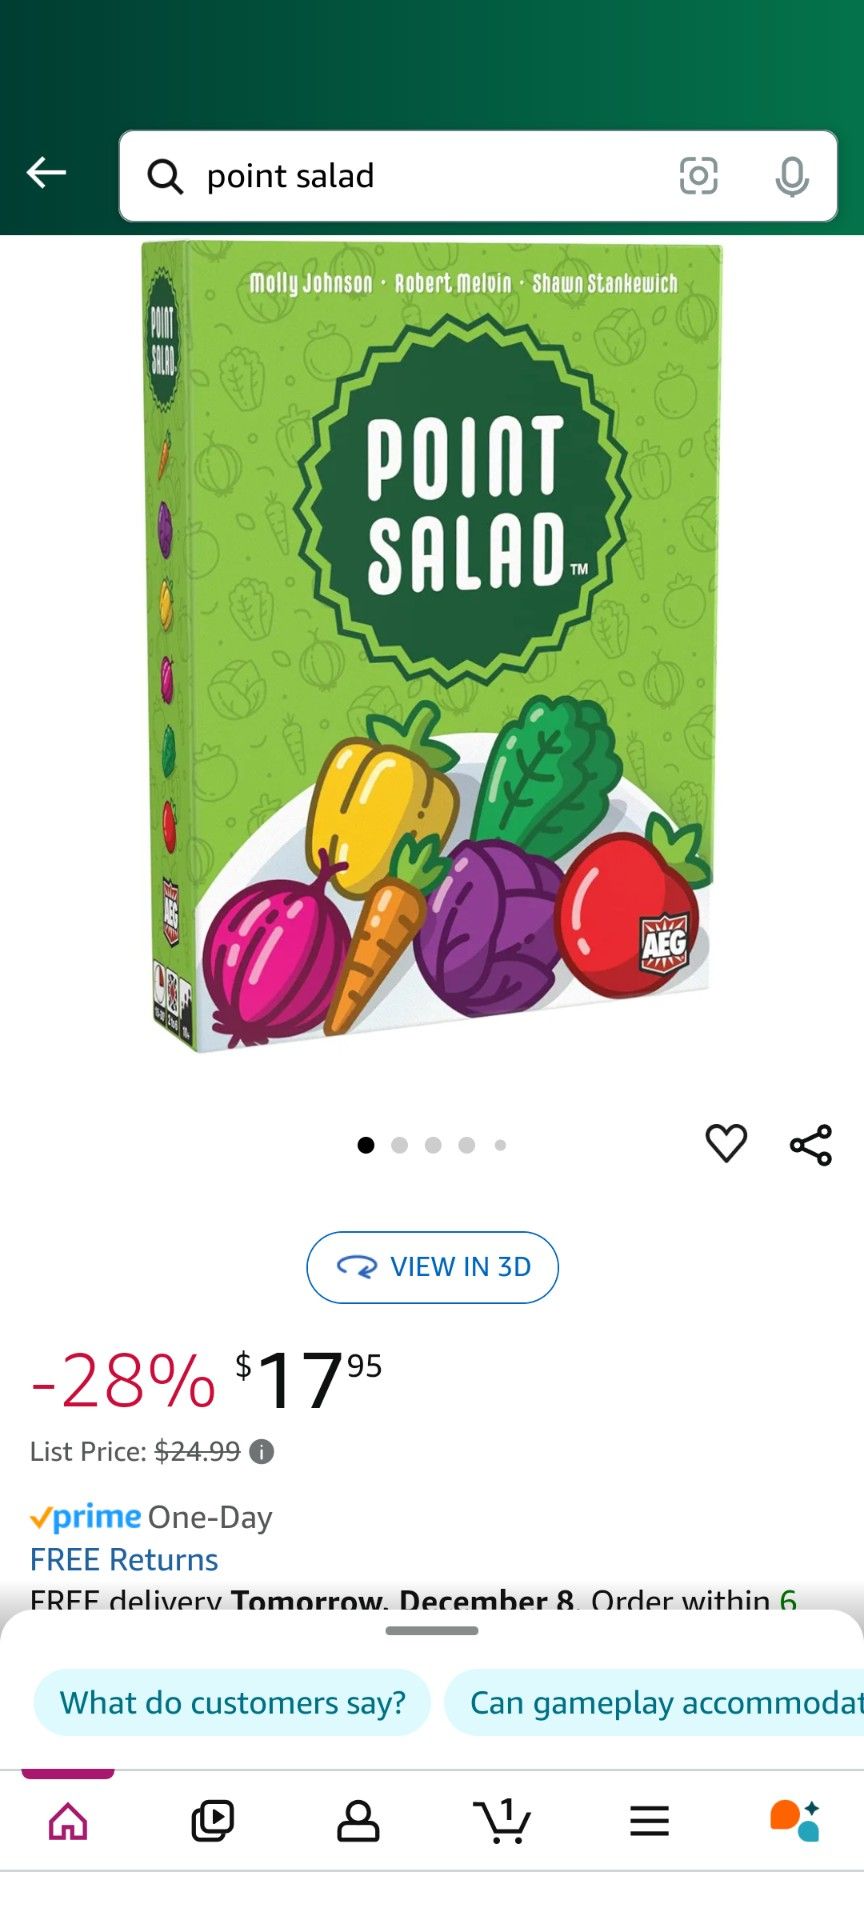Screen dimensions: 864x1920
Task: Tap VIEW IN 3D button
Action: point(431,1267)
